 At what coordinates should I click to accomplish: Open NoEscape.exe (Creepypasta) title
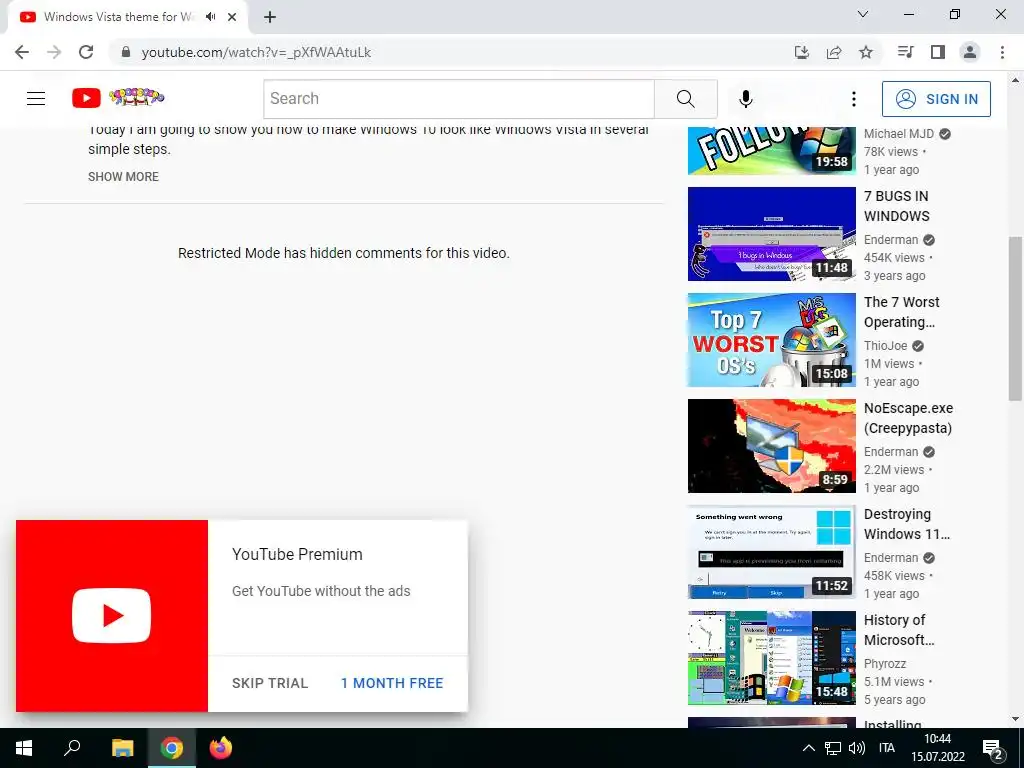[908, 418]
